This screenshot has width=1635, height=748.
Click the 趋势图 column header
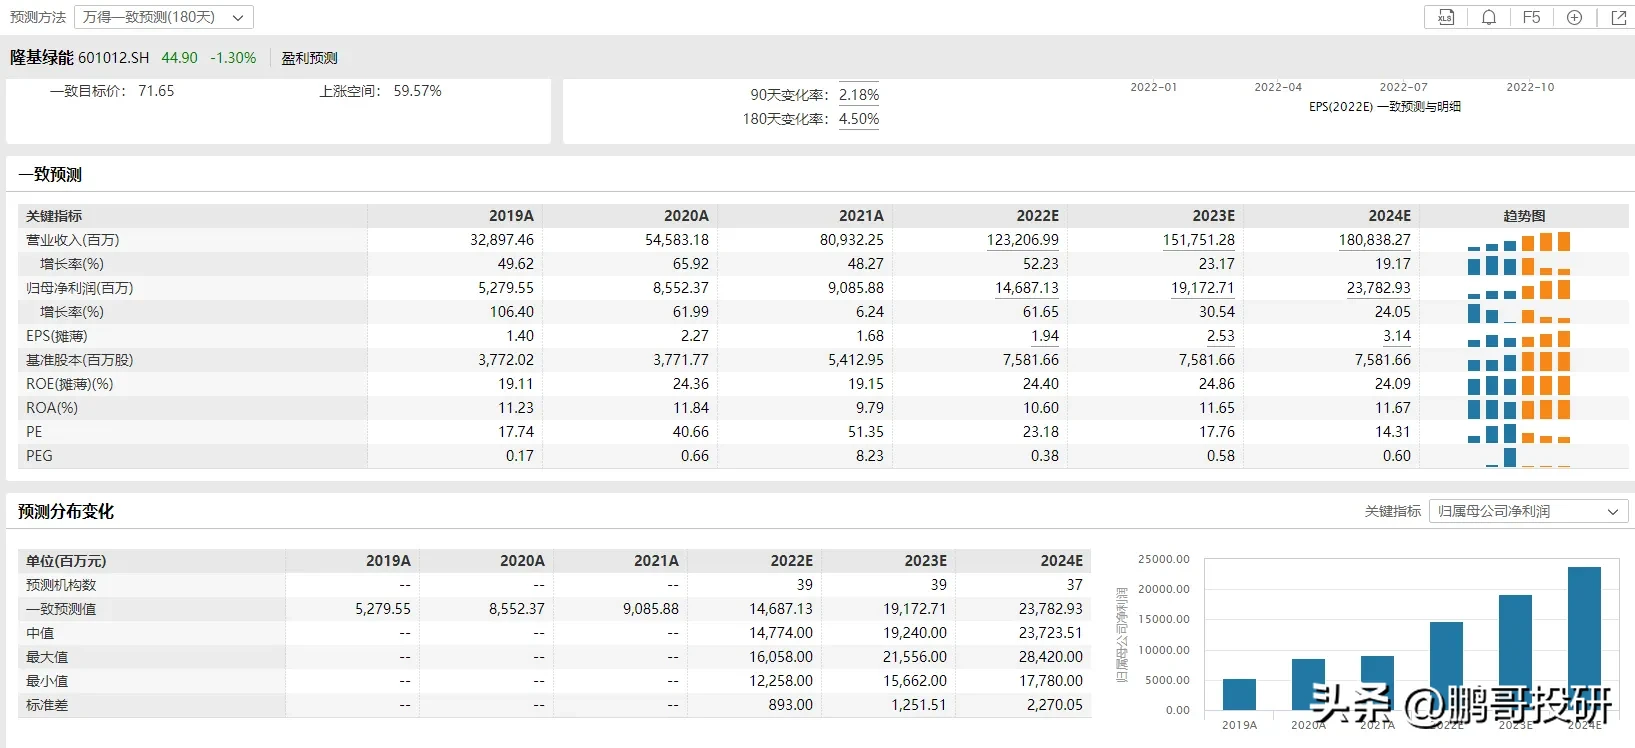(x=1524, y=216)
